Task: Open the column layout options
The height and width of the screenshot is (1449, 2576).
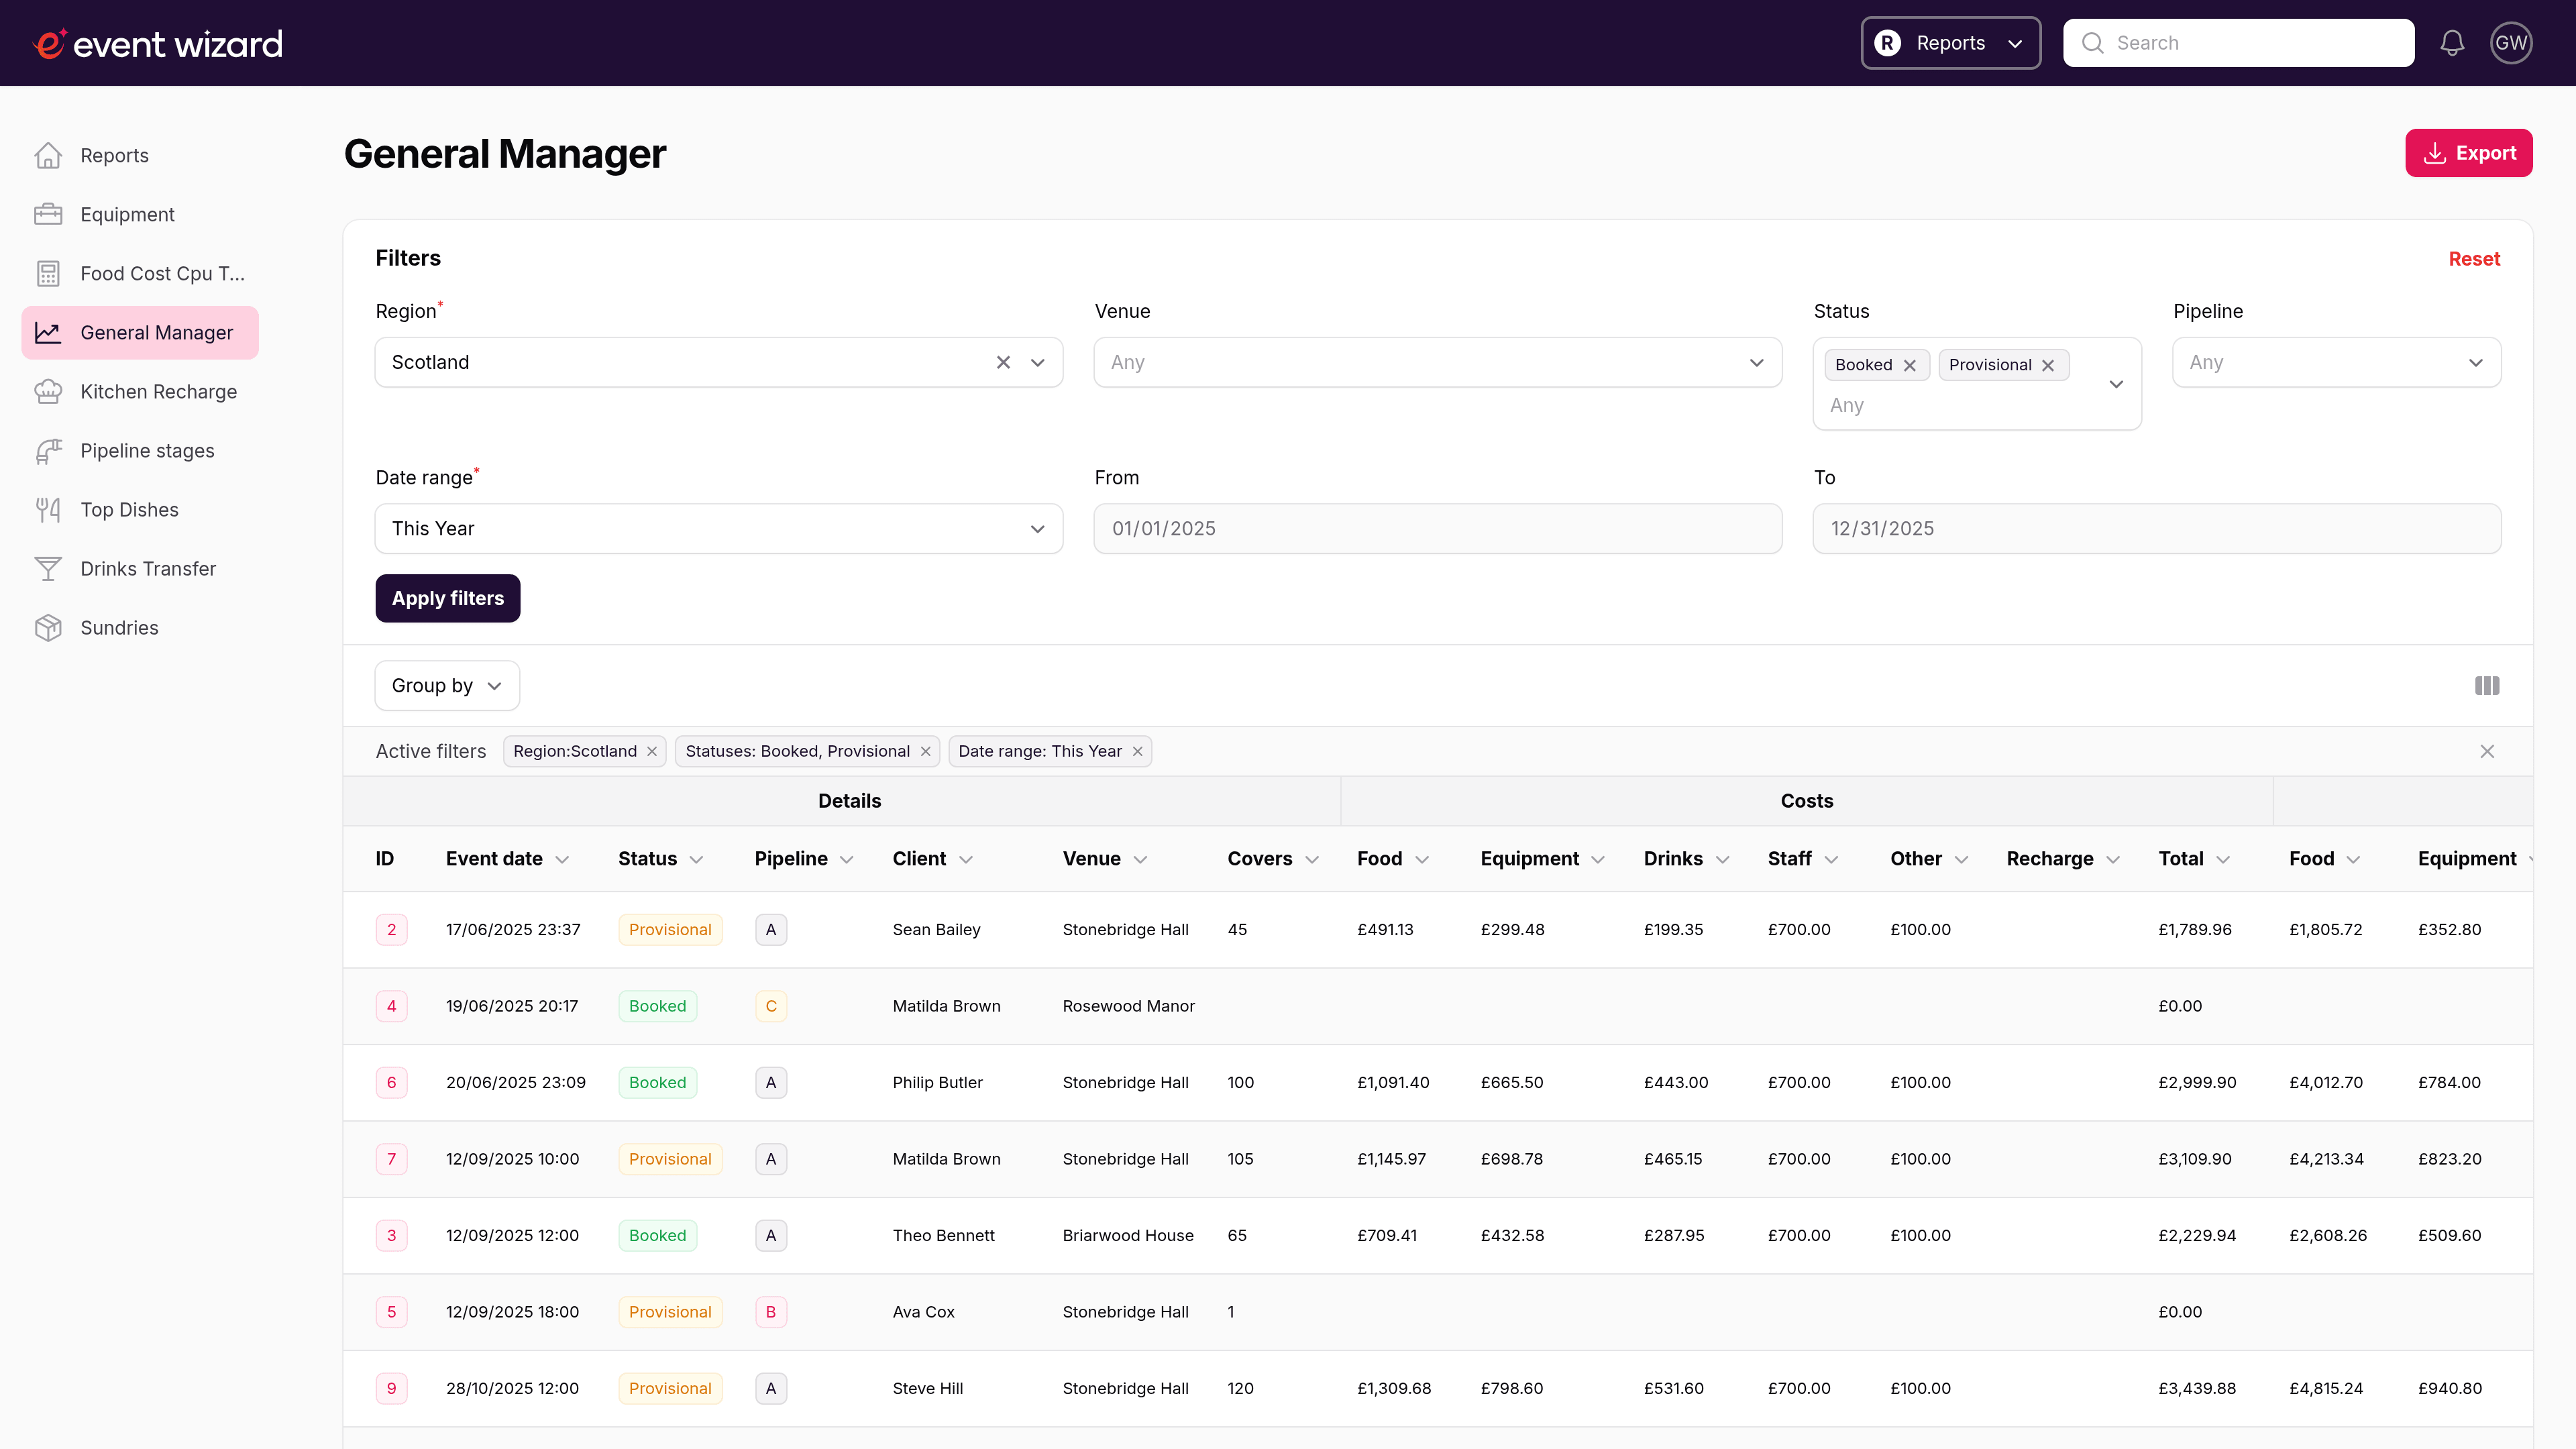Action: pos(2487,685)
